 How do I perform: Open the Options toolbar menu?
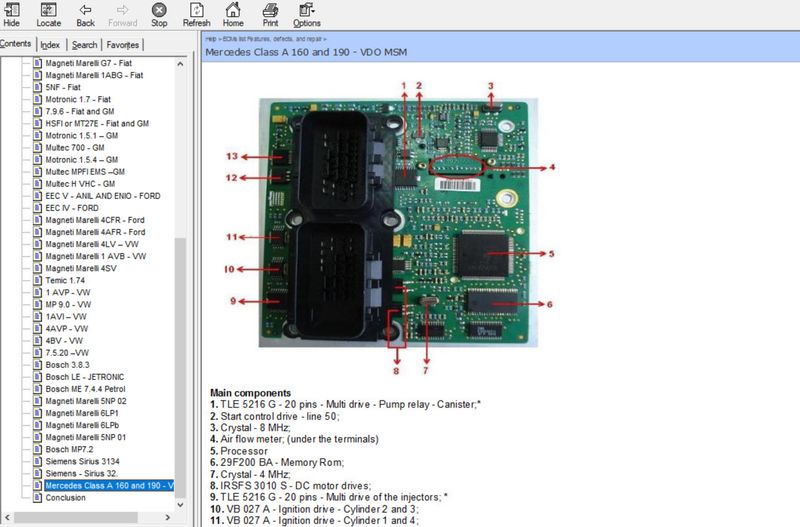point(307,14)
